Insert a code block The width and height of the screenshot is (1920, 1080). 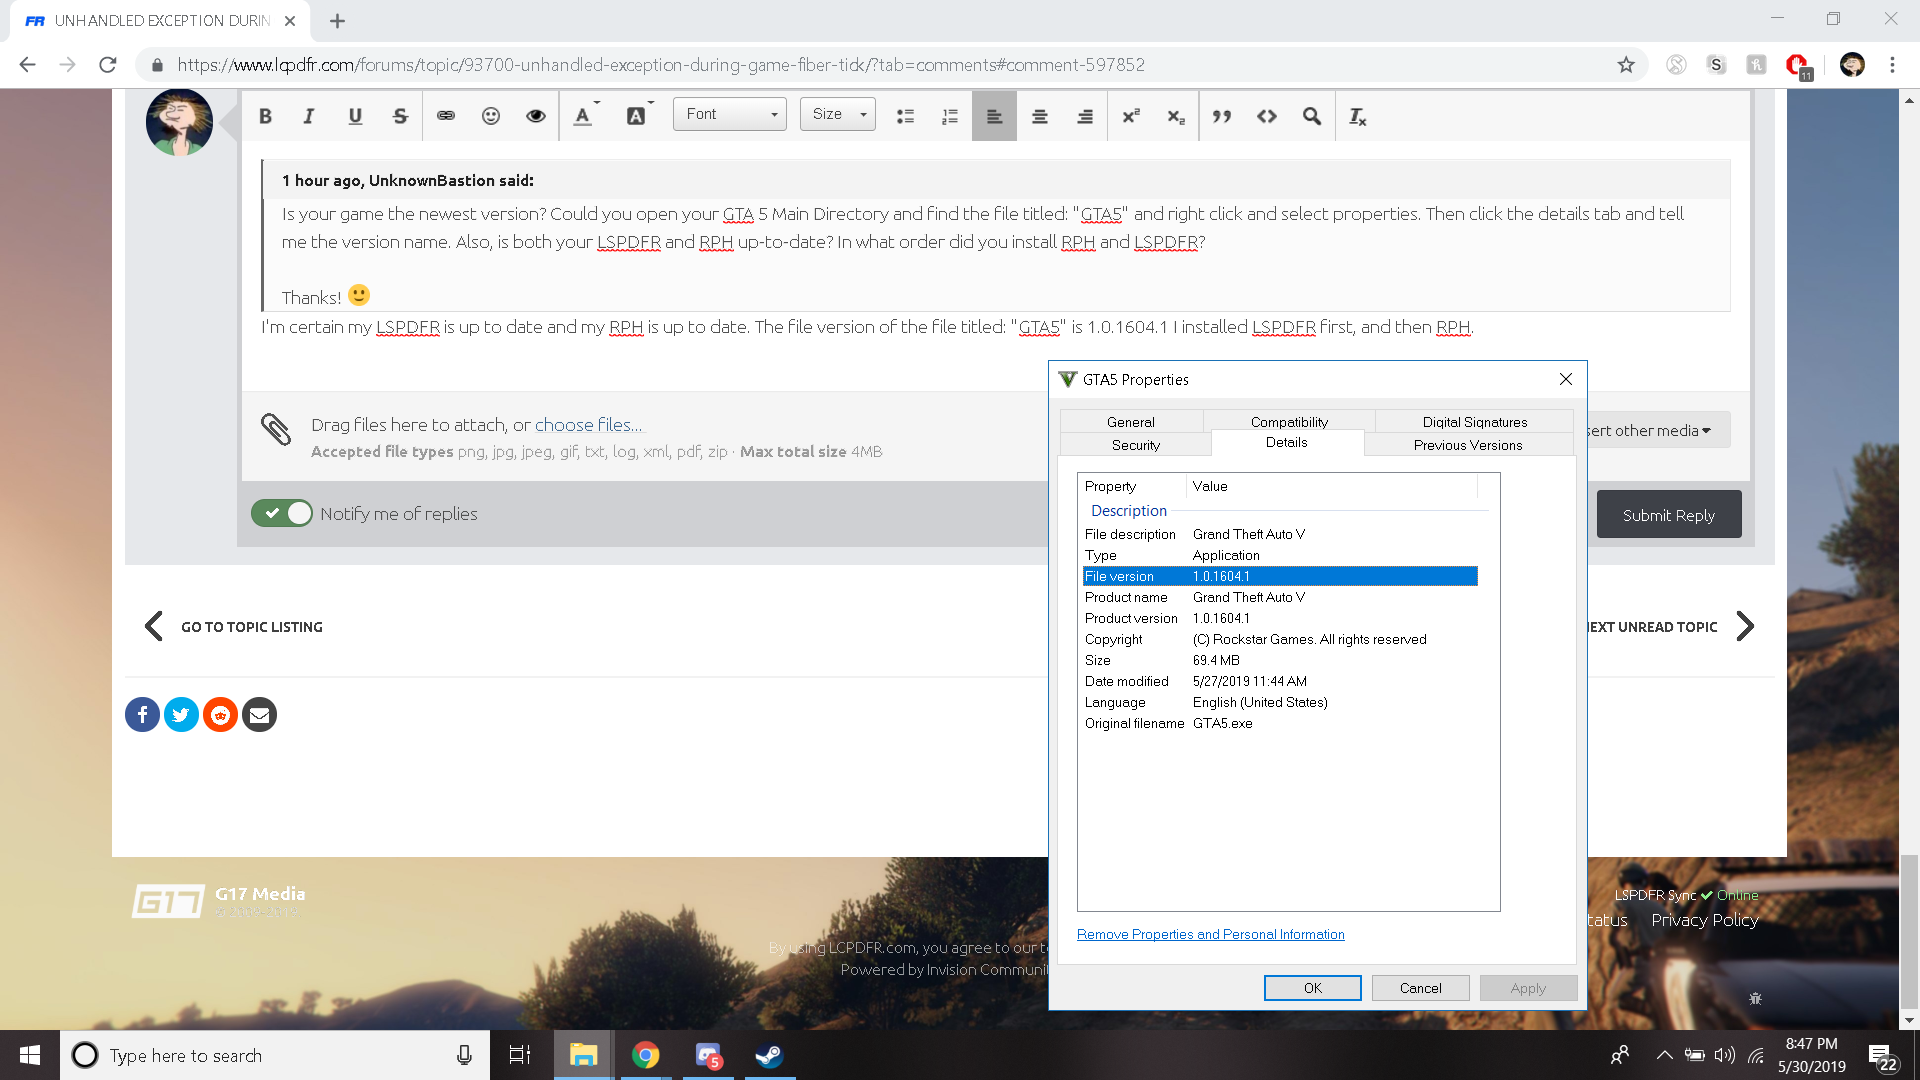1267,116
